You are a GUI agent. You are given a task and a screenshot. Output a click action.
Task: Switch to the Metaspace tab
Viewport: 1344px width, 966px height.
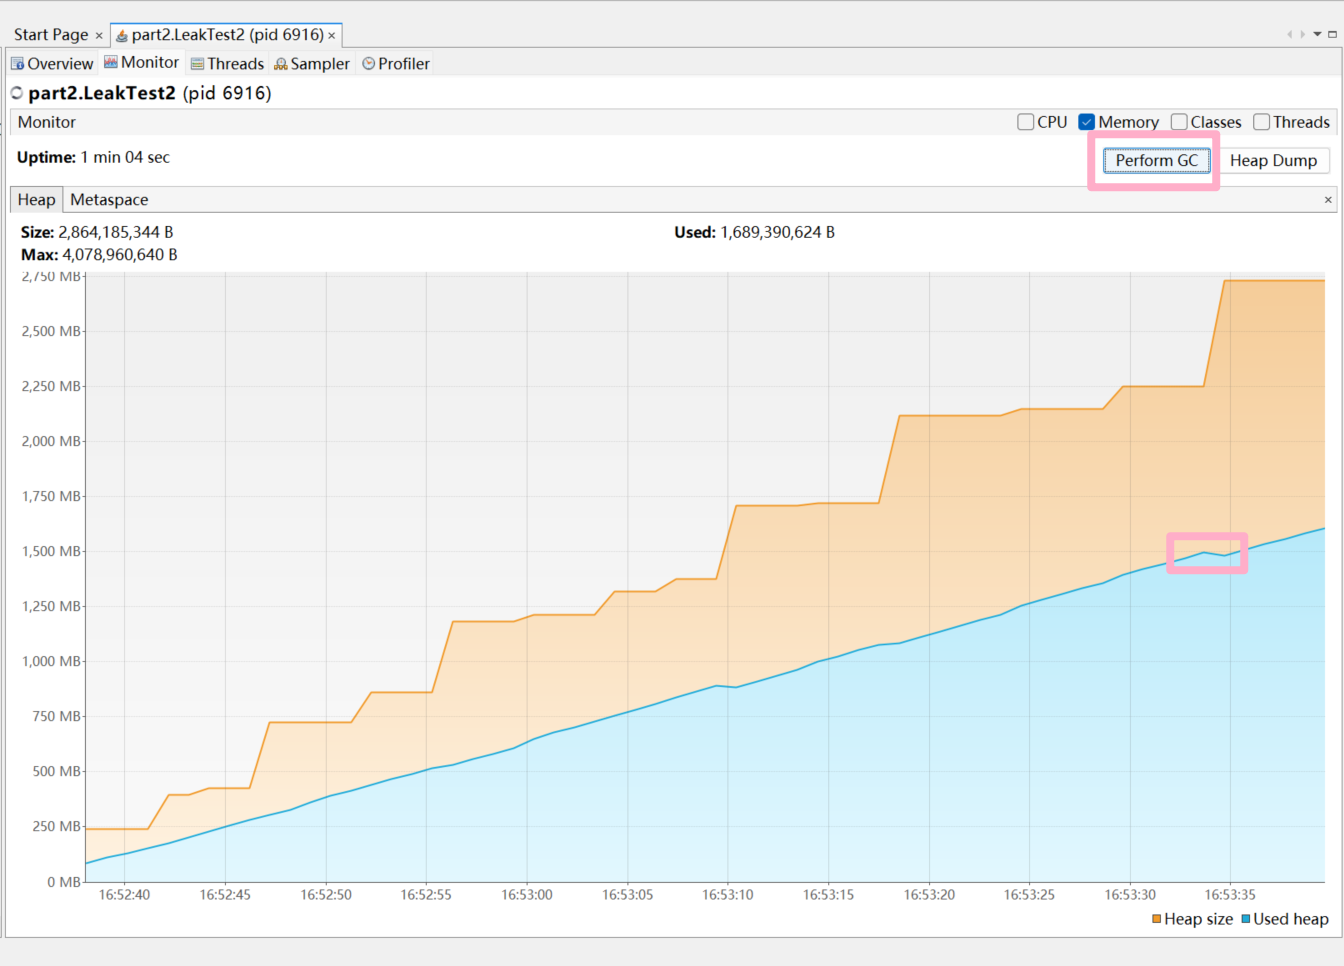pyautogui.click(x=109, y=200)
